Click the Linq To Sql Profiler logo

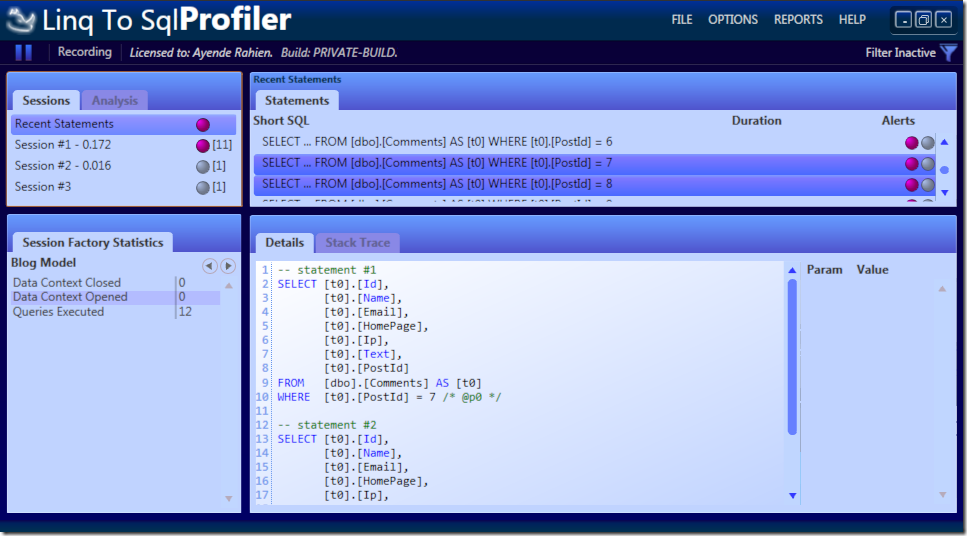pyautogui.click(x=148, y=20)
